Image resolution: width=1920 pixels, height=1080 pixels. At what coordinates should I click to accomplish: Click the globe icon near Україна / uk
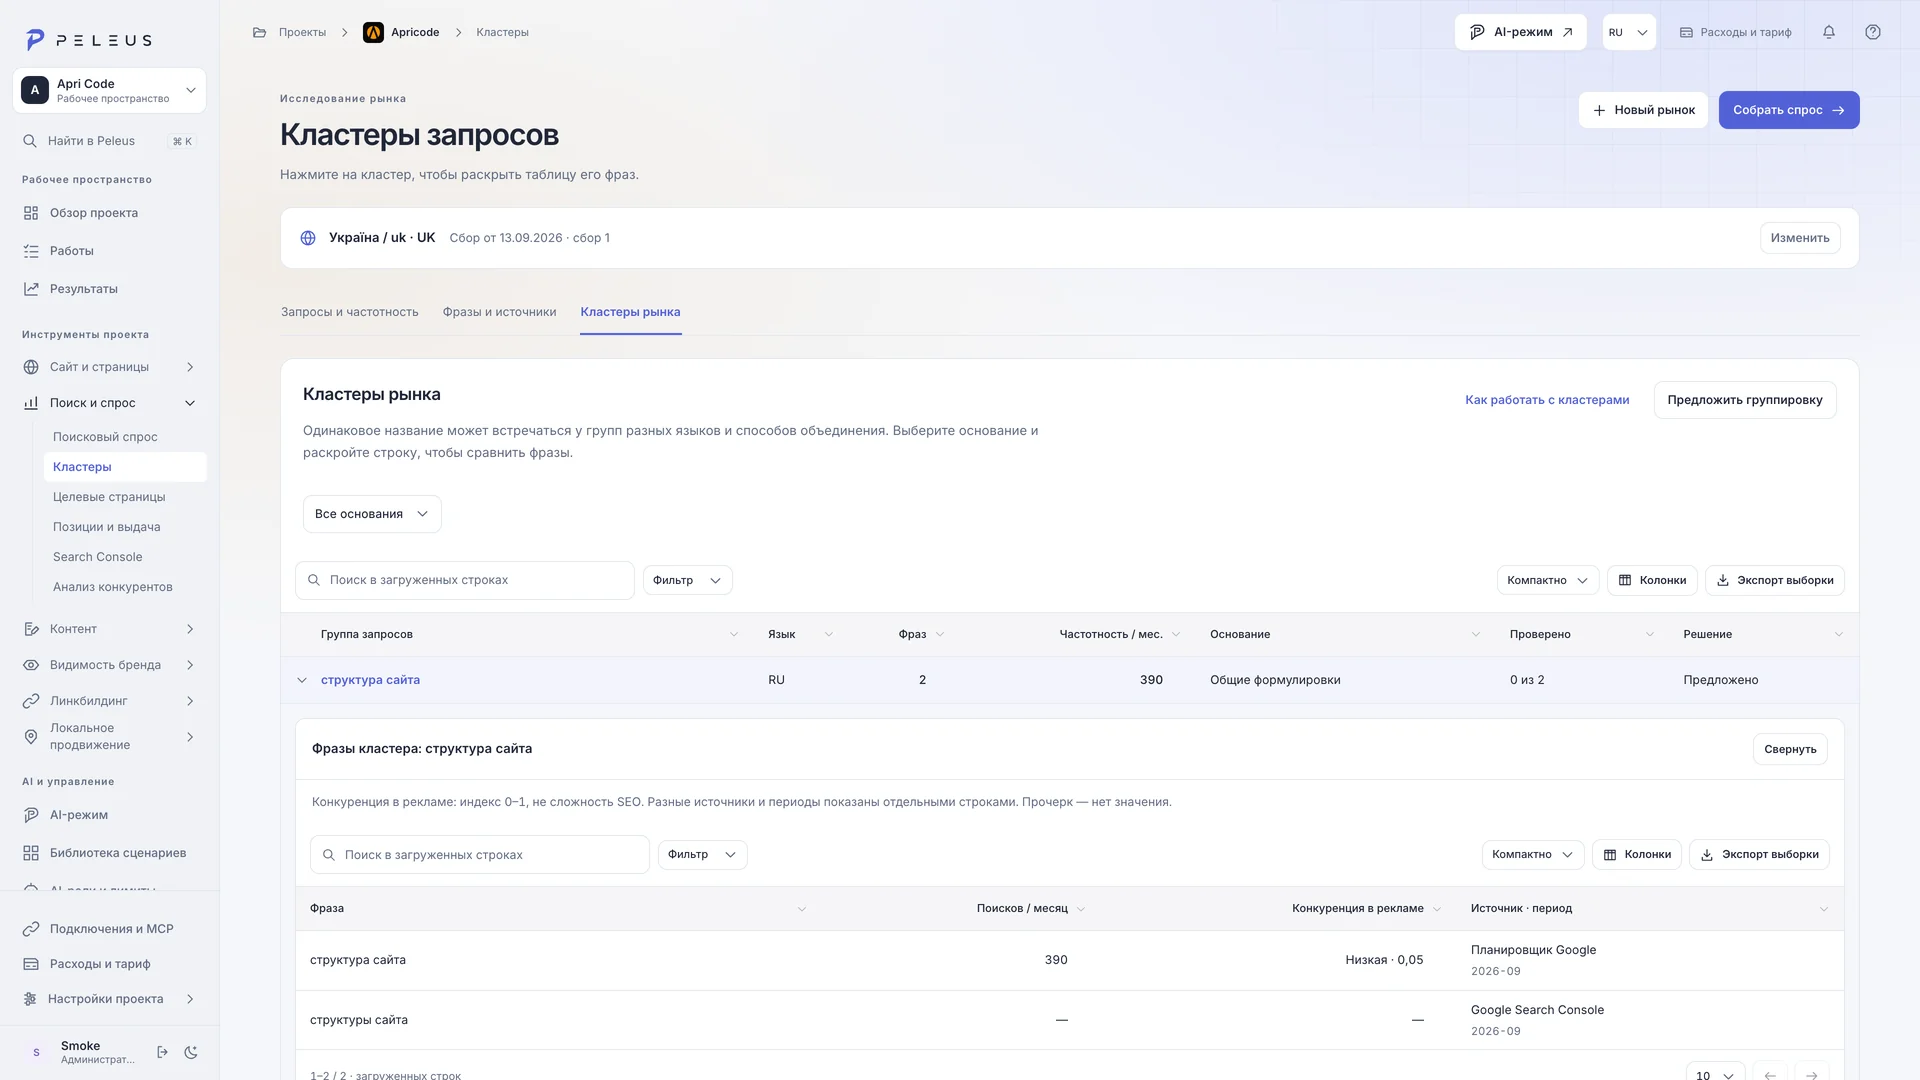[308, 238]
